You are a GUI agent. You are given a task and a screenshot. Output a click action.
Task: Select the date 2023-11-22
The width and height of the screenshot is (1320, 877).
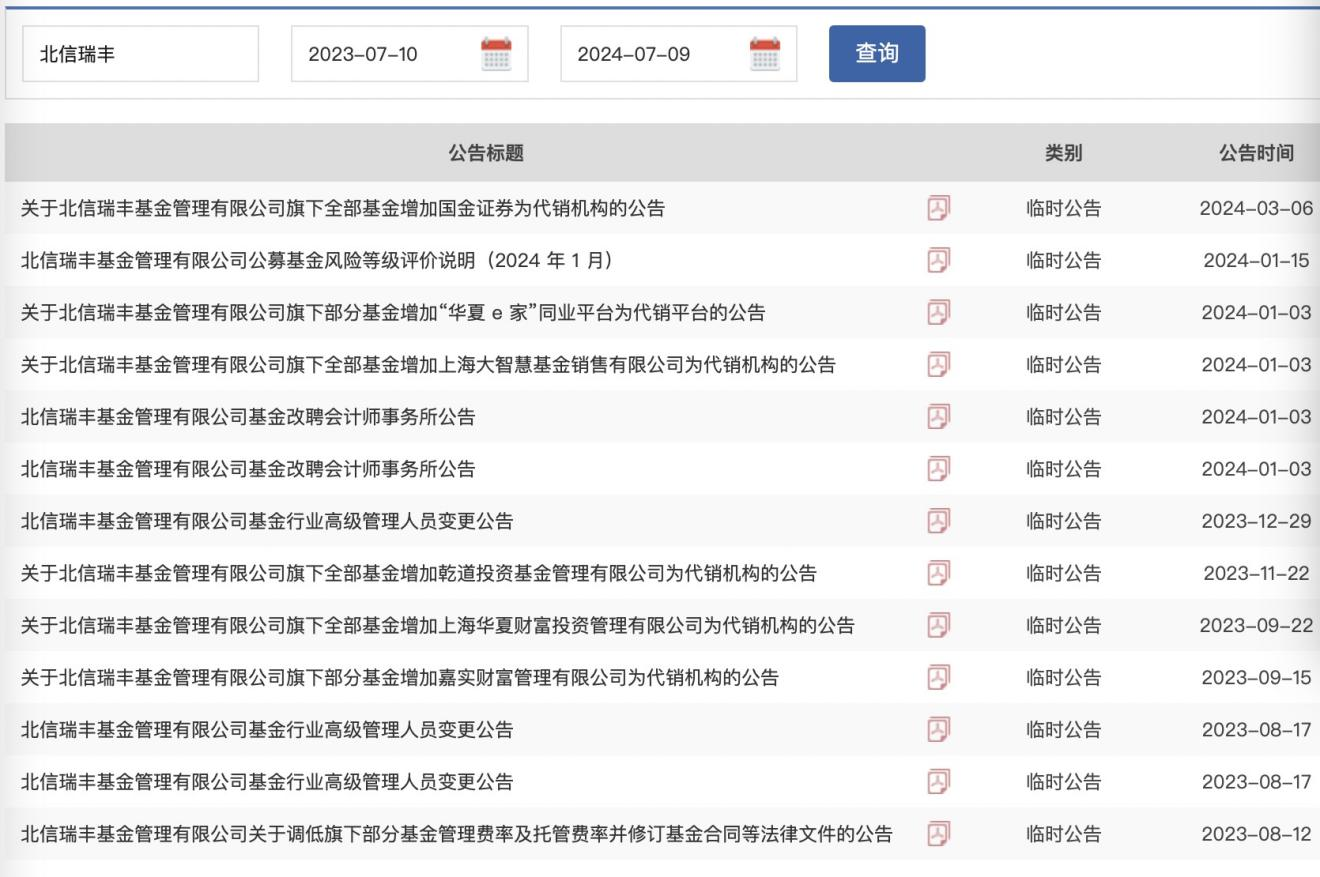coord(1256,572)
